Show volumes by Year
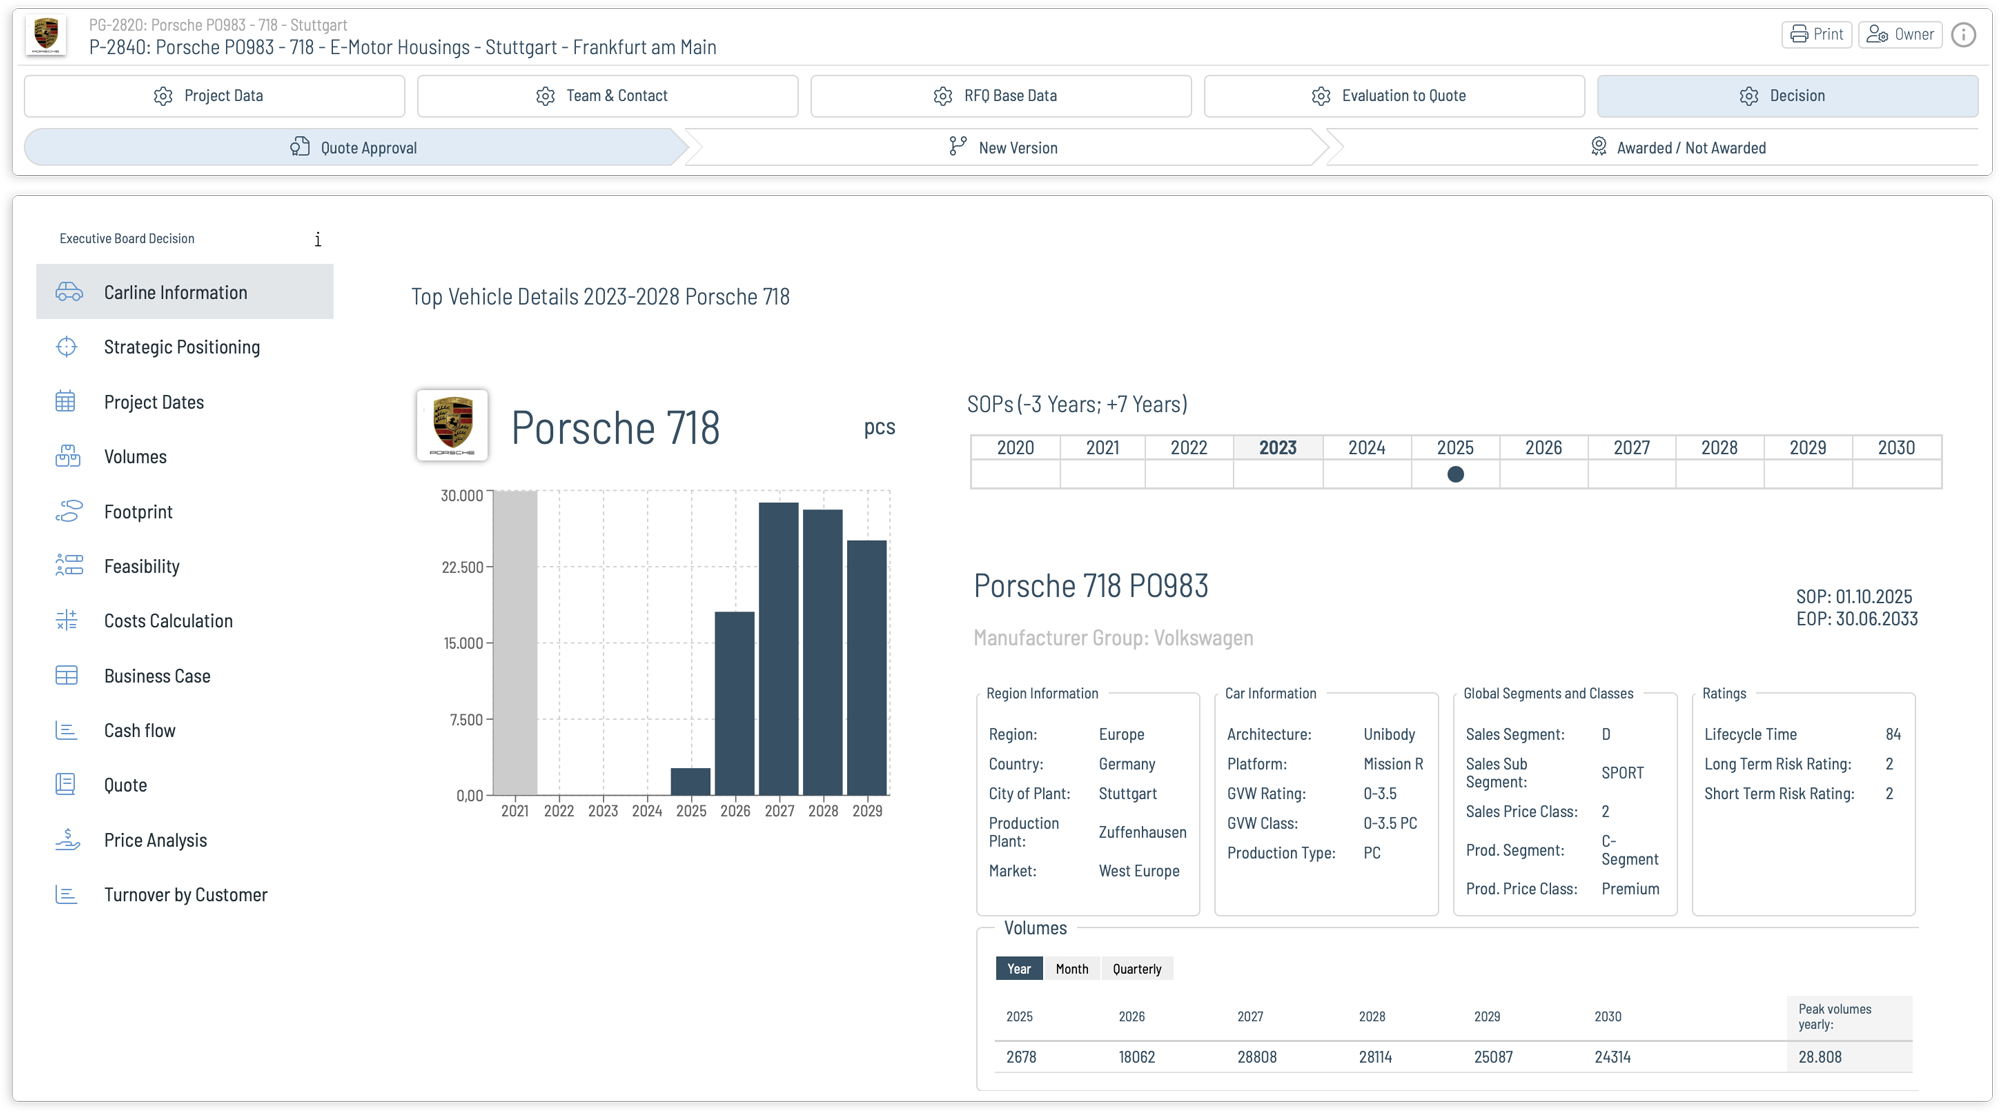This screenshot has height=1112, width=2000. [x=1019, y=969]
